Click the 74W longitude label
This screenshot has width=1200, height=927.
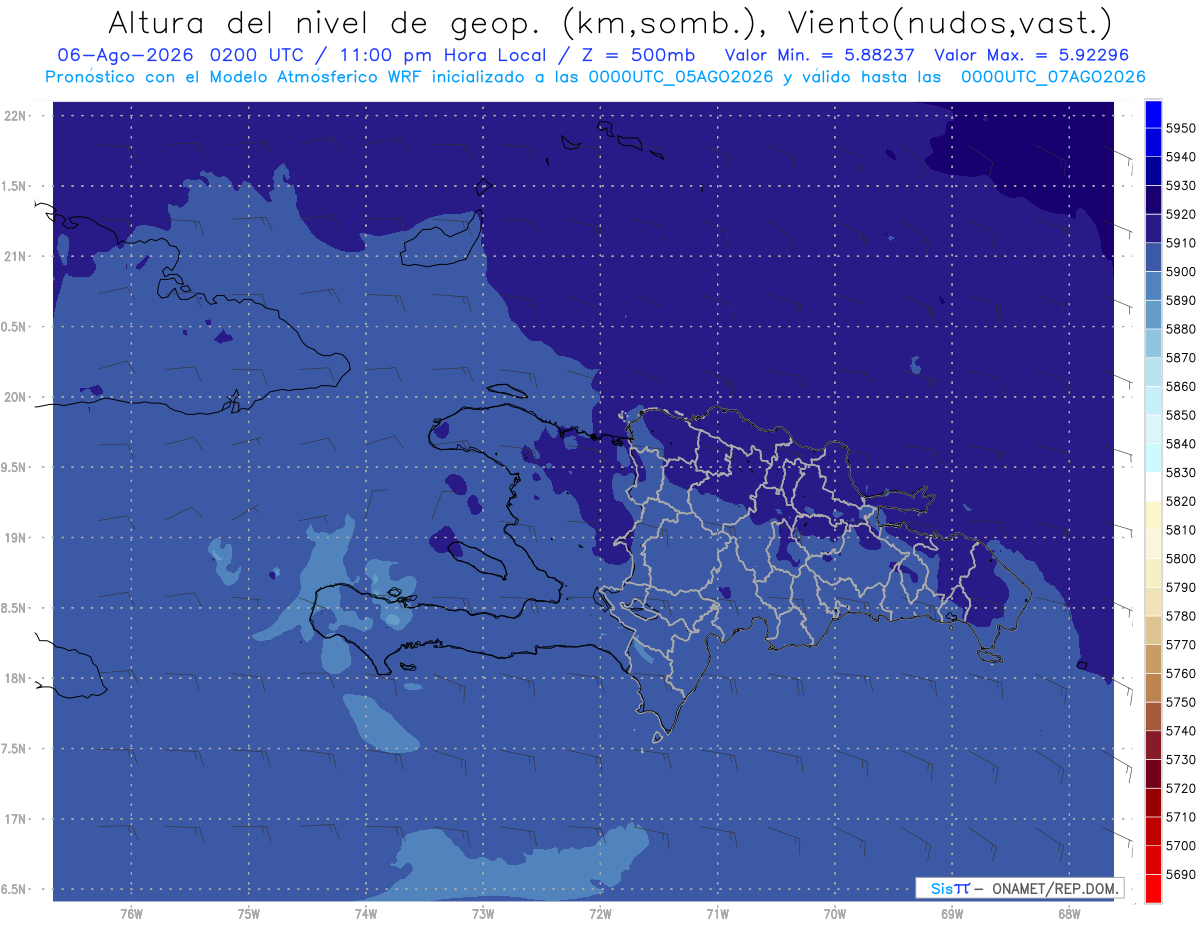tap(366, 914)
